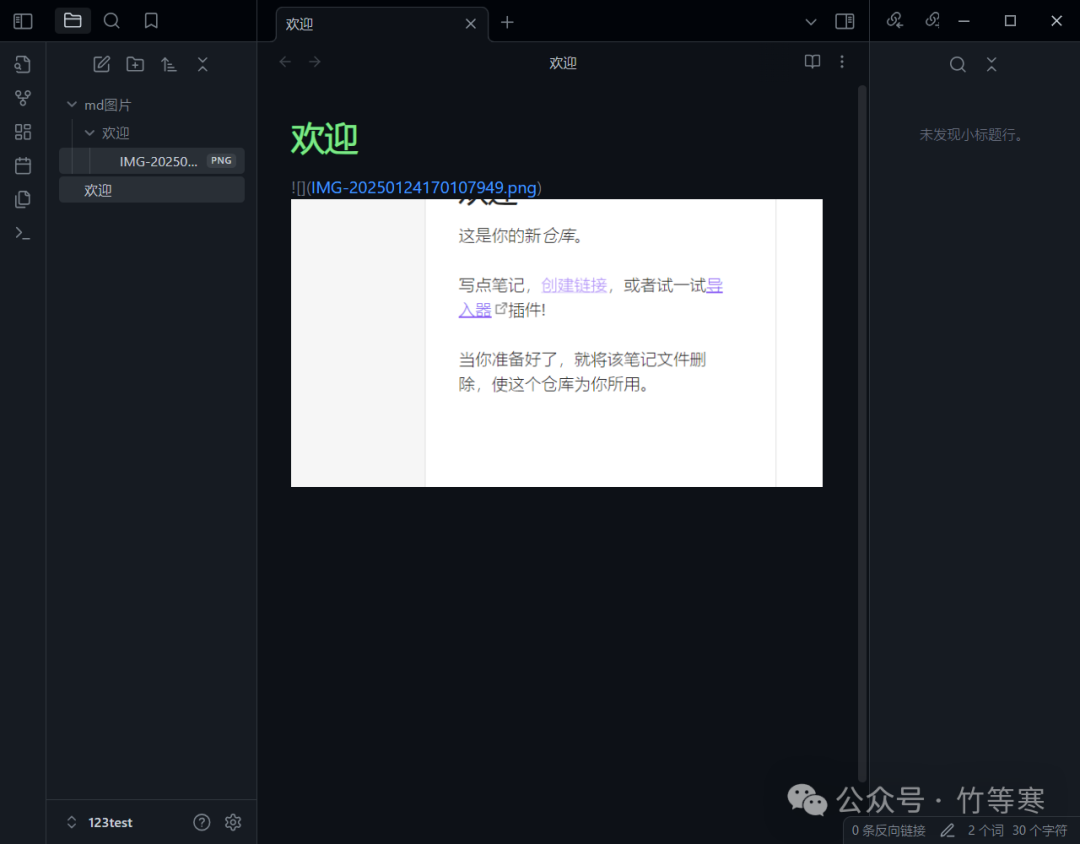Open the note's more options menu
This screenshot has height=844, width=1080.
(842, 61)
